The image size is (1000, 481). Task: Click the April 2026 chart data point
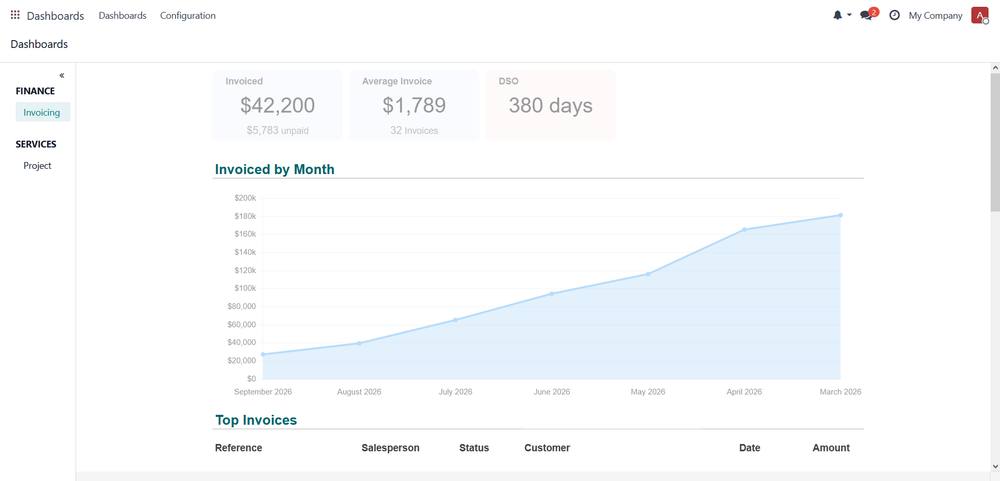click(x=744, y=230)
